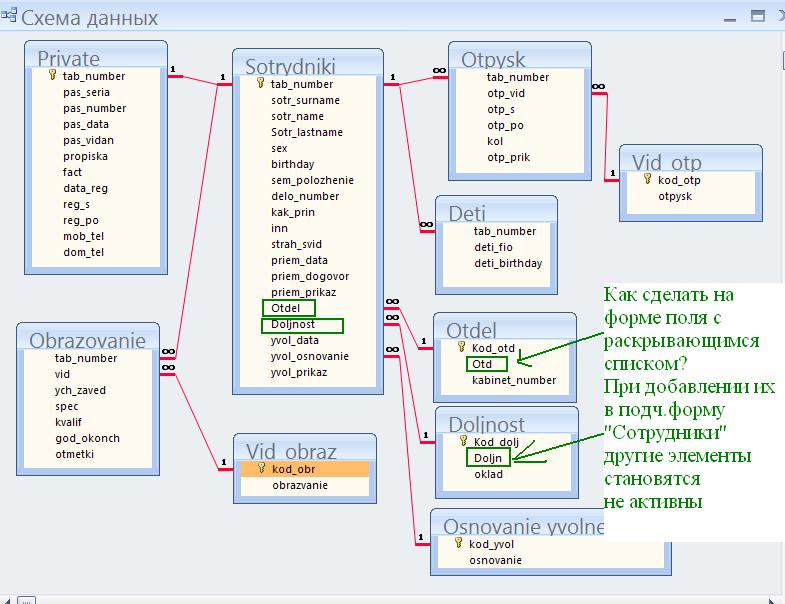Select osnovanie field in Osnovanie_yvolneniya
This screenshot has height=604, width=785.
point(495,560)
